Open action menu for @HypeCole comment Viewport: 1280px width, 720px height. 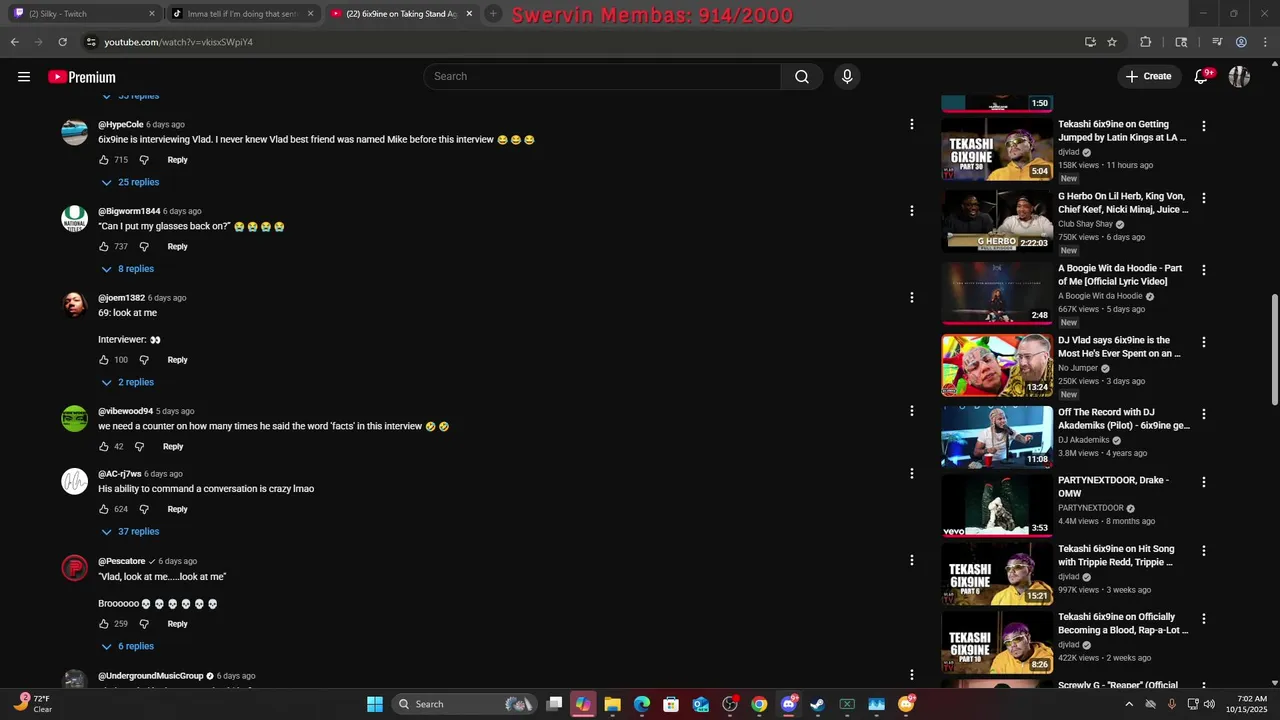tap(911, 124)
